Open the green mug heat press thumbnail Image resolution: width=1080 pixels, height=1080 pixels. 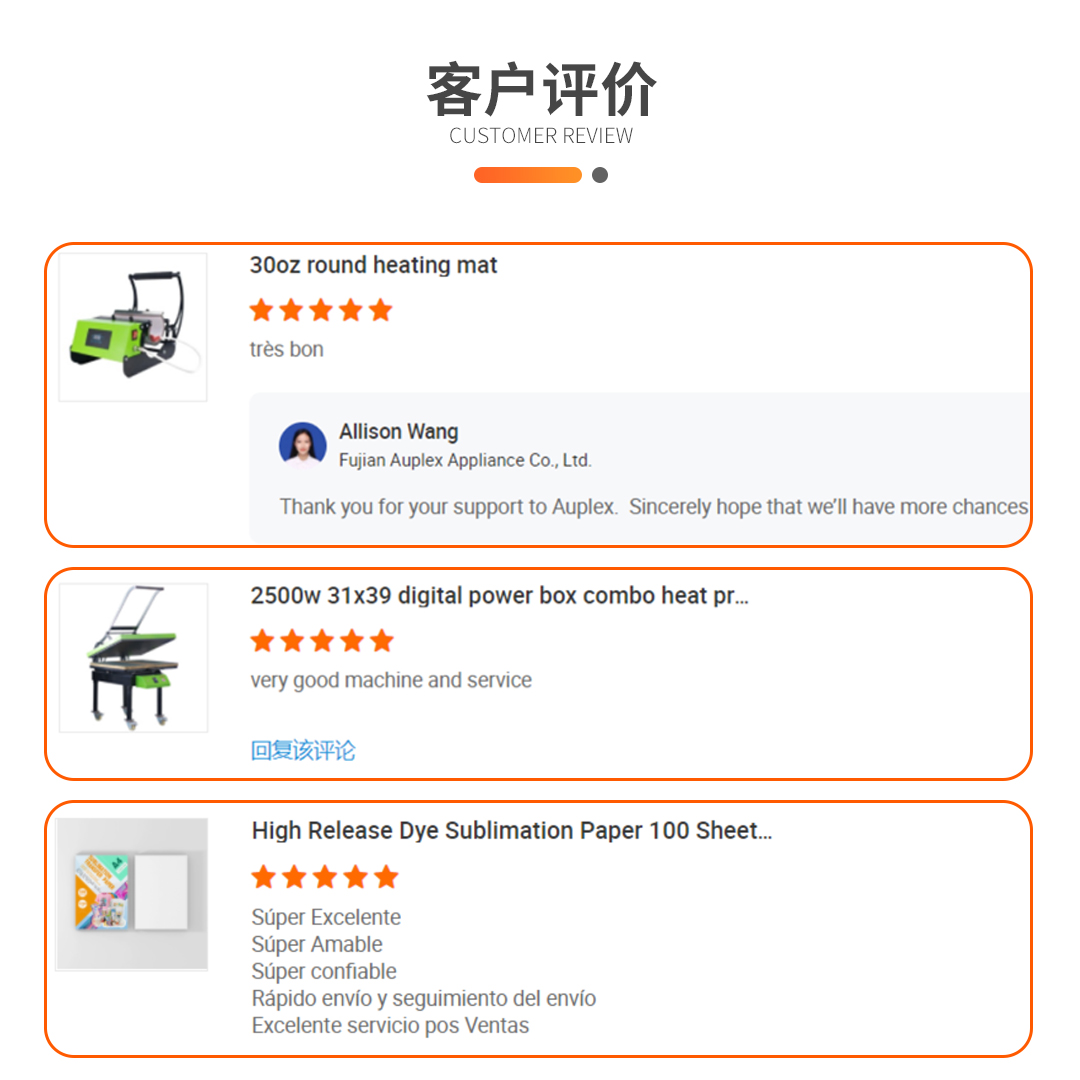pos(133,327)
